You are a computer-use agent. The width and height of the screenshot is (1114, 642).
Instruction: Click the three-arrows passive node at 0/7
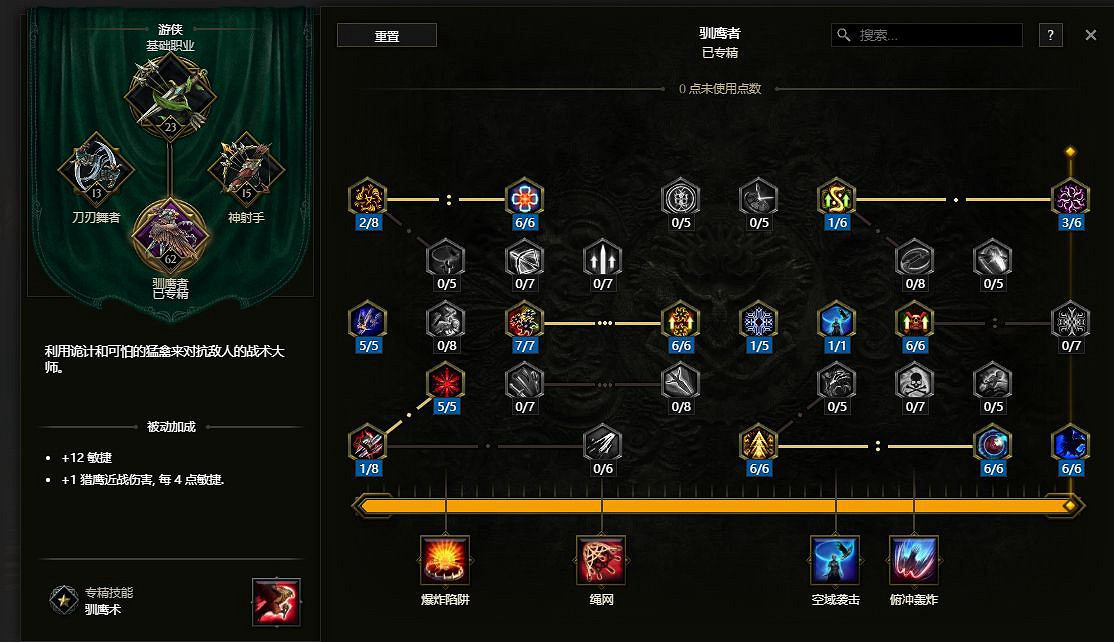[602, 259]
